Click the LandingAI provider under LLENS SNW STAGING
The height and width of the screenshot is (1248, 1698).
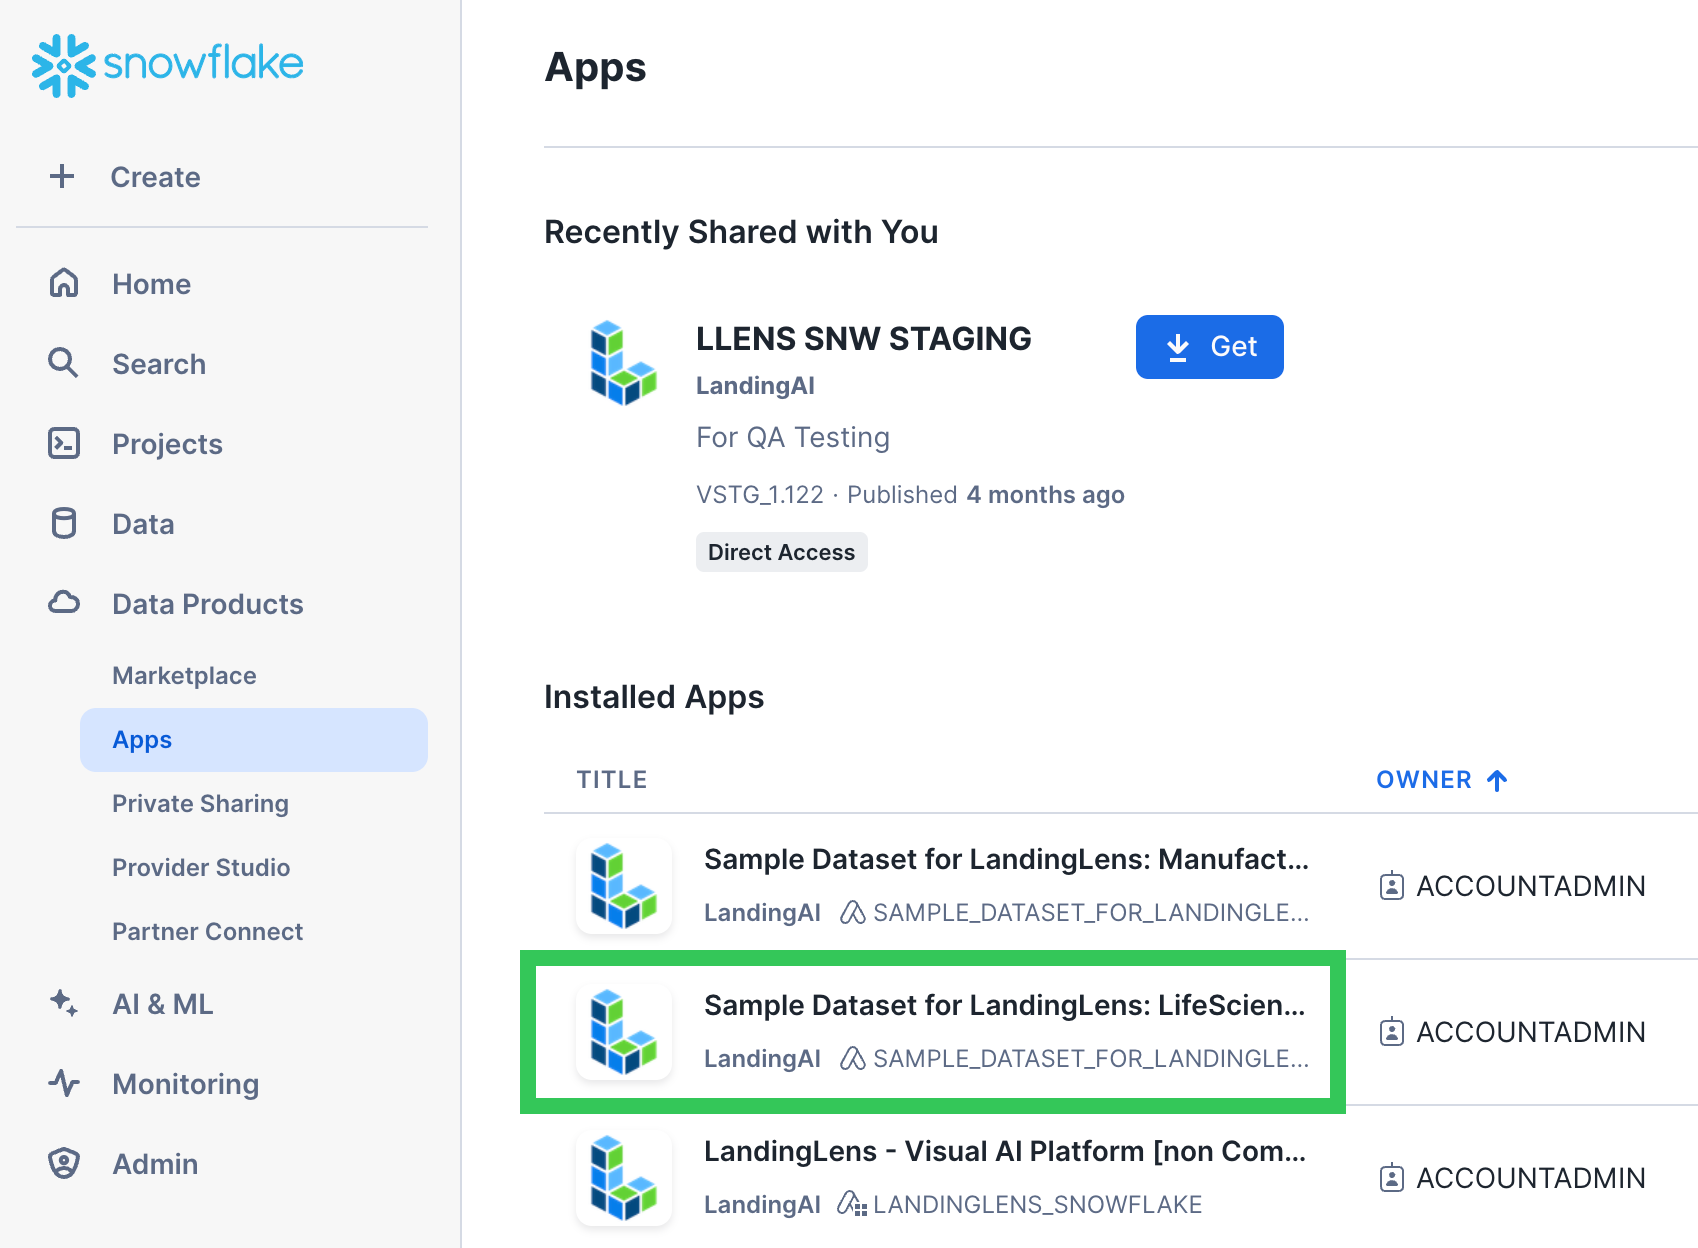(755, 386)
